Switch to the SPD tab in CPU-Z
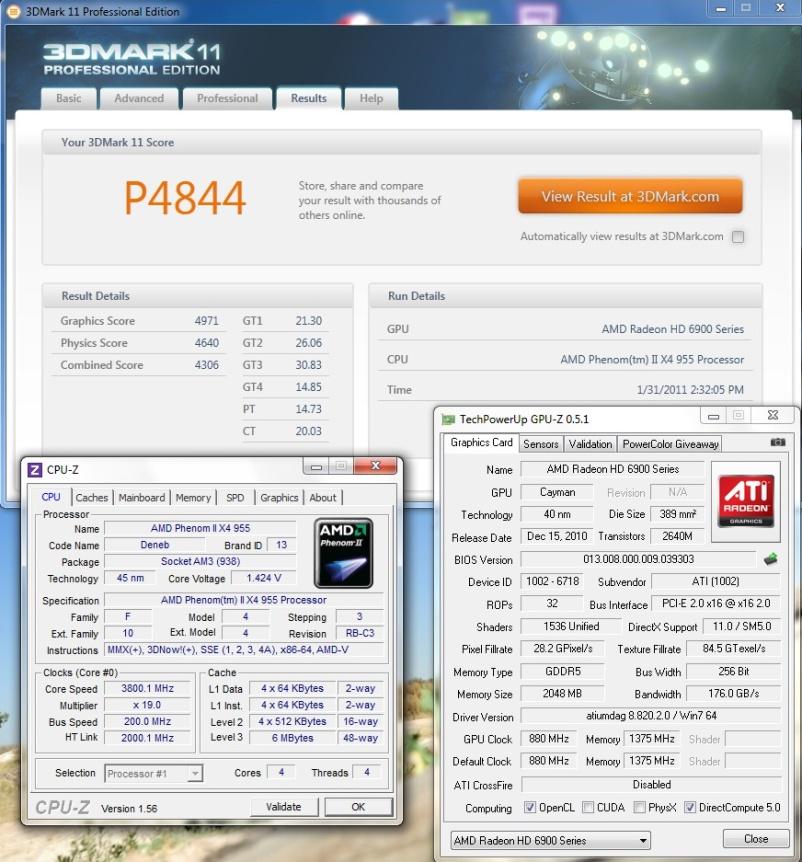Viewport: 802px width, 862px height. (235, 498)
